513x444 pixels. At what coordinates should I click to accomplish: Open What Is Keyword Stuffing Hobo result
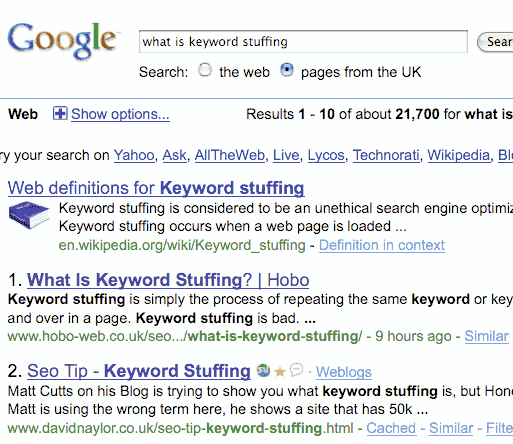click(x=168, y=280)
